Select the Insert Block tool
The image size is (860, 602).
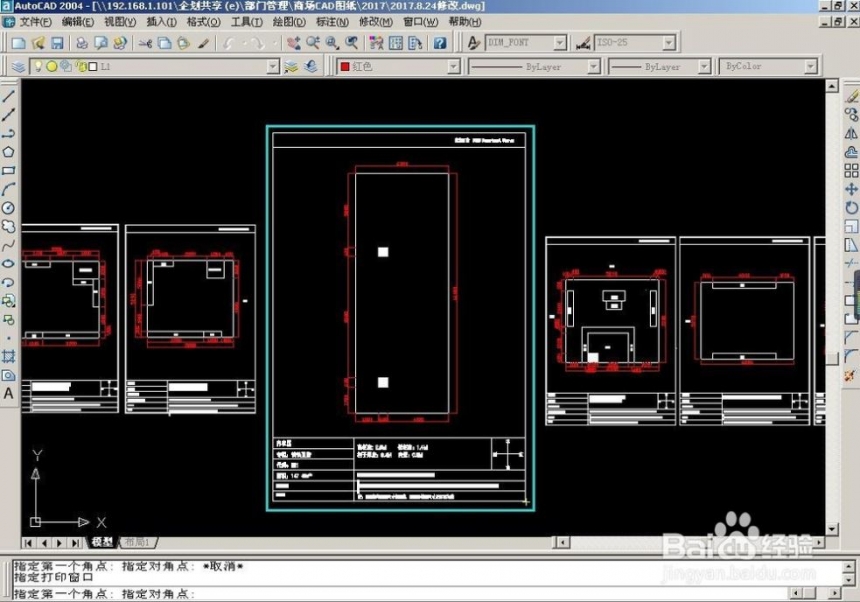pos(9,301)
